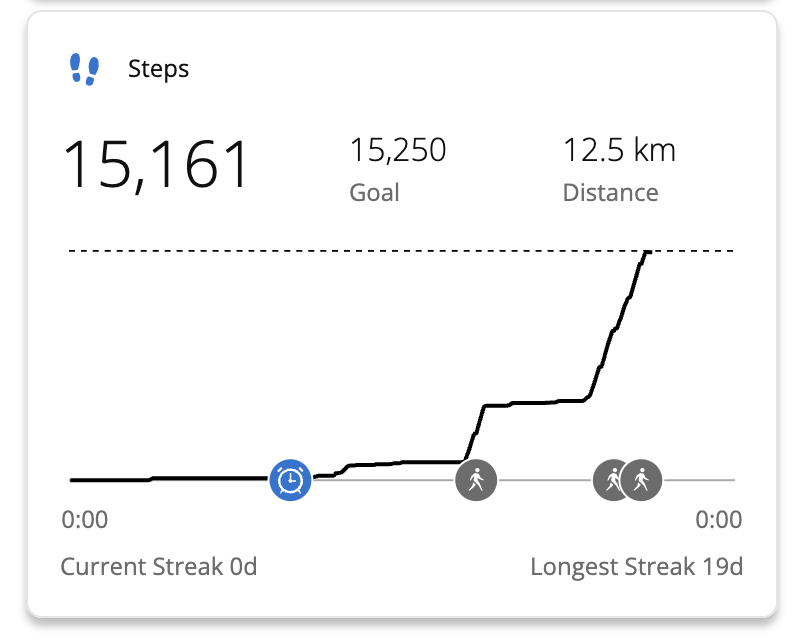Click the standalone walking activity icon
This screenshot has height=640, width=792.
coord(476,480)
